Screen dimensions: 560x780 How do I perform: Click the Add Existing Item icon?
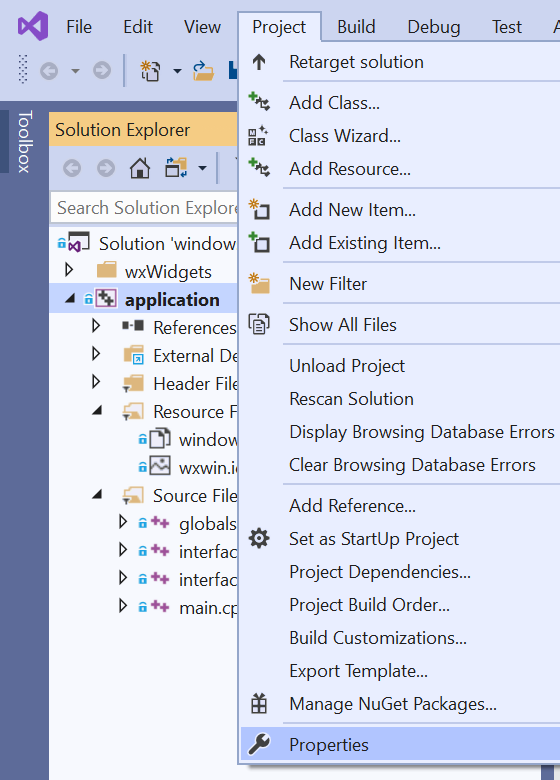[x=259, y=242]
